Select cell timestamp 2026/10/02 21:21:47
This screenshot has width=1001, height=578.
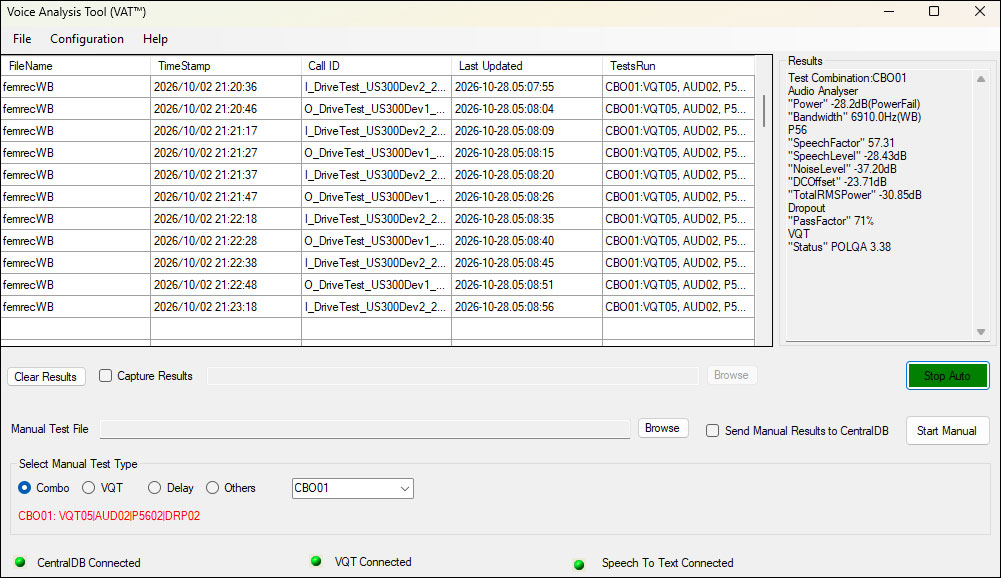point(225,197)
